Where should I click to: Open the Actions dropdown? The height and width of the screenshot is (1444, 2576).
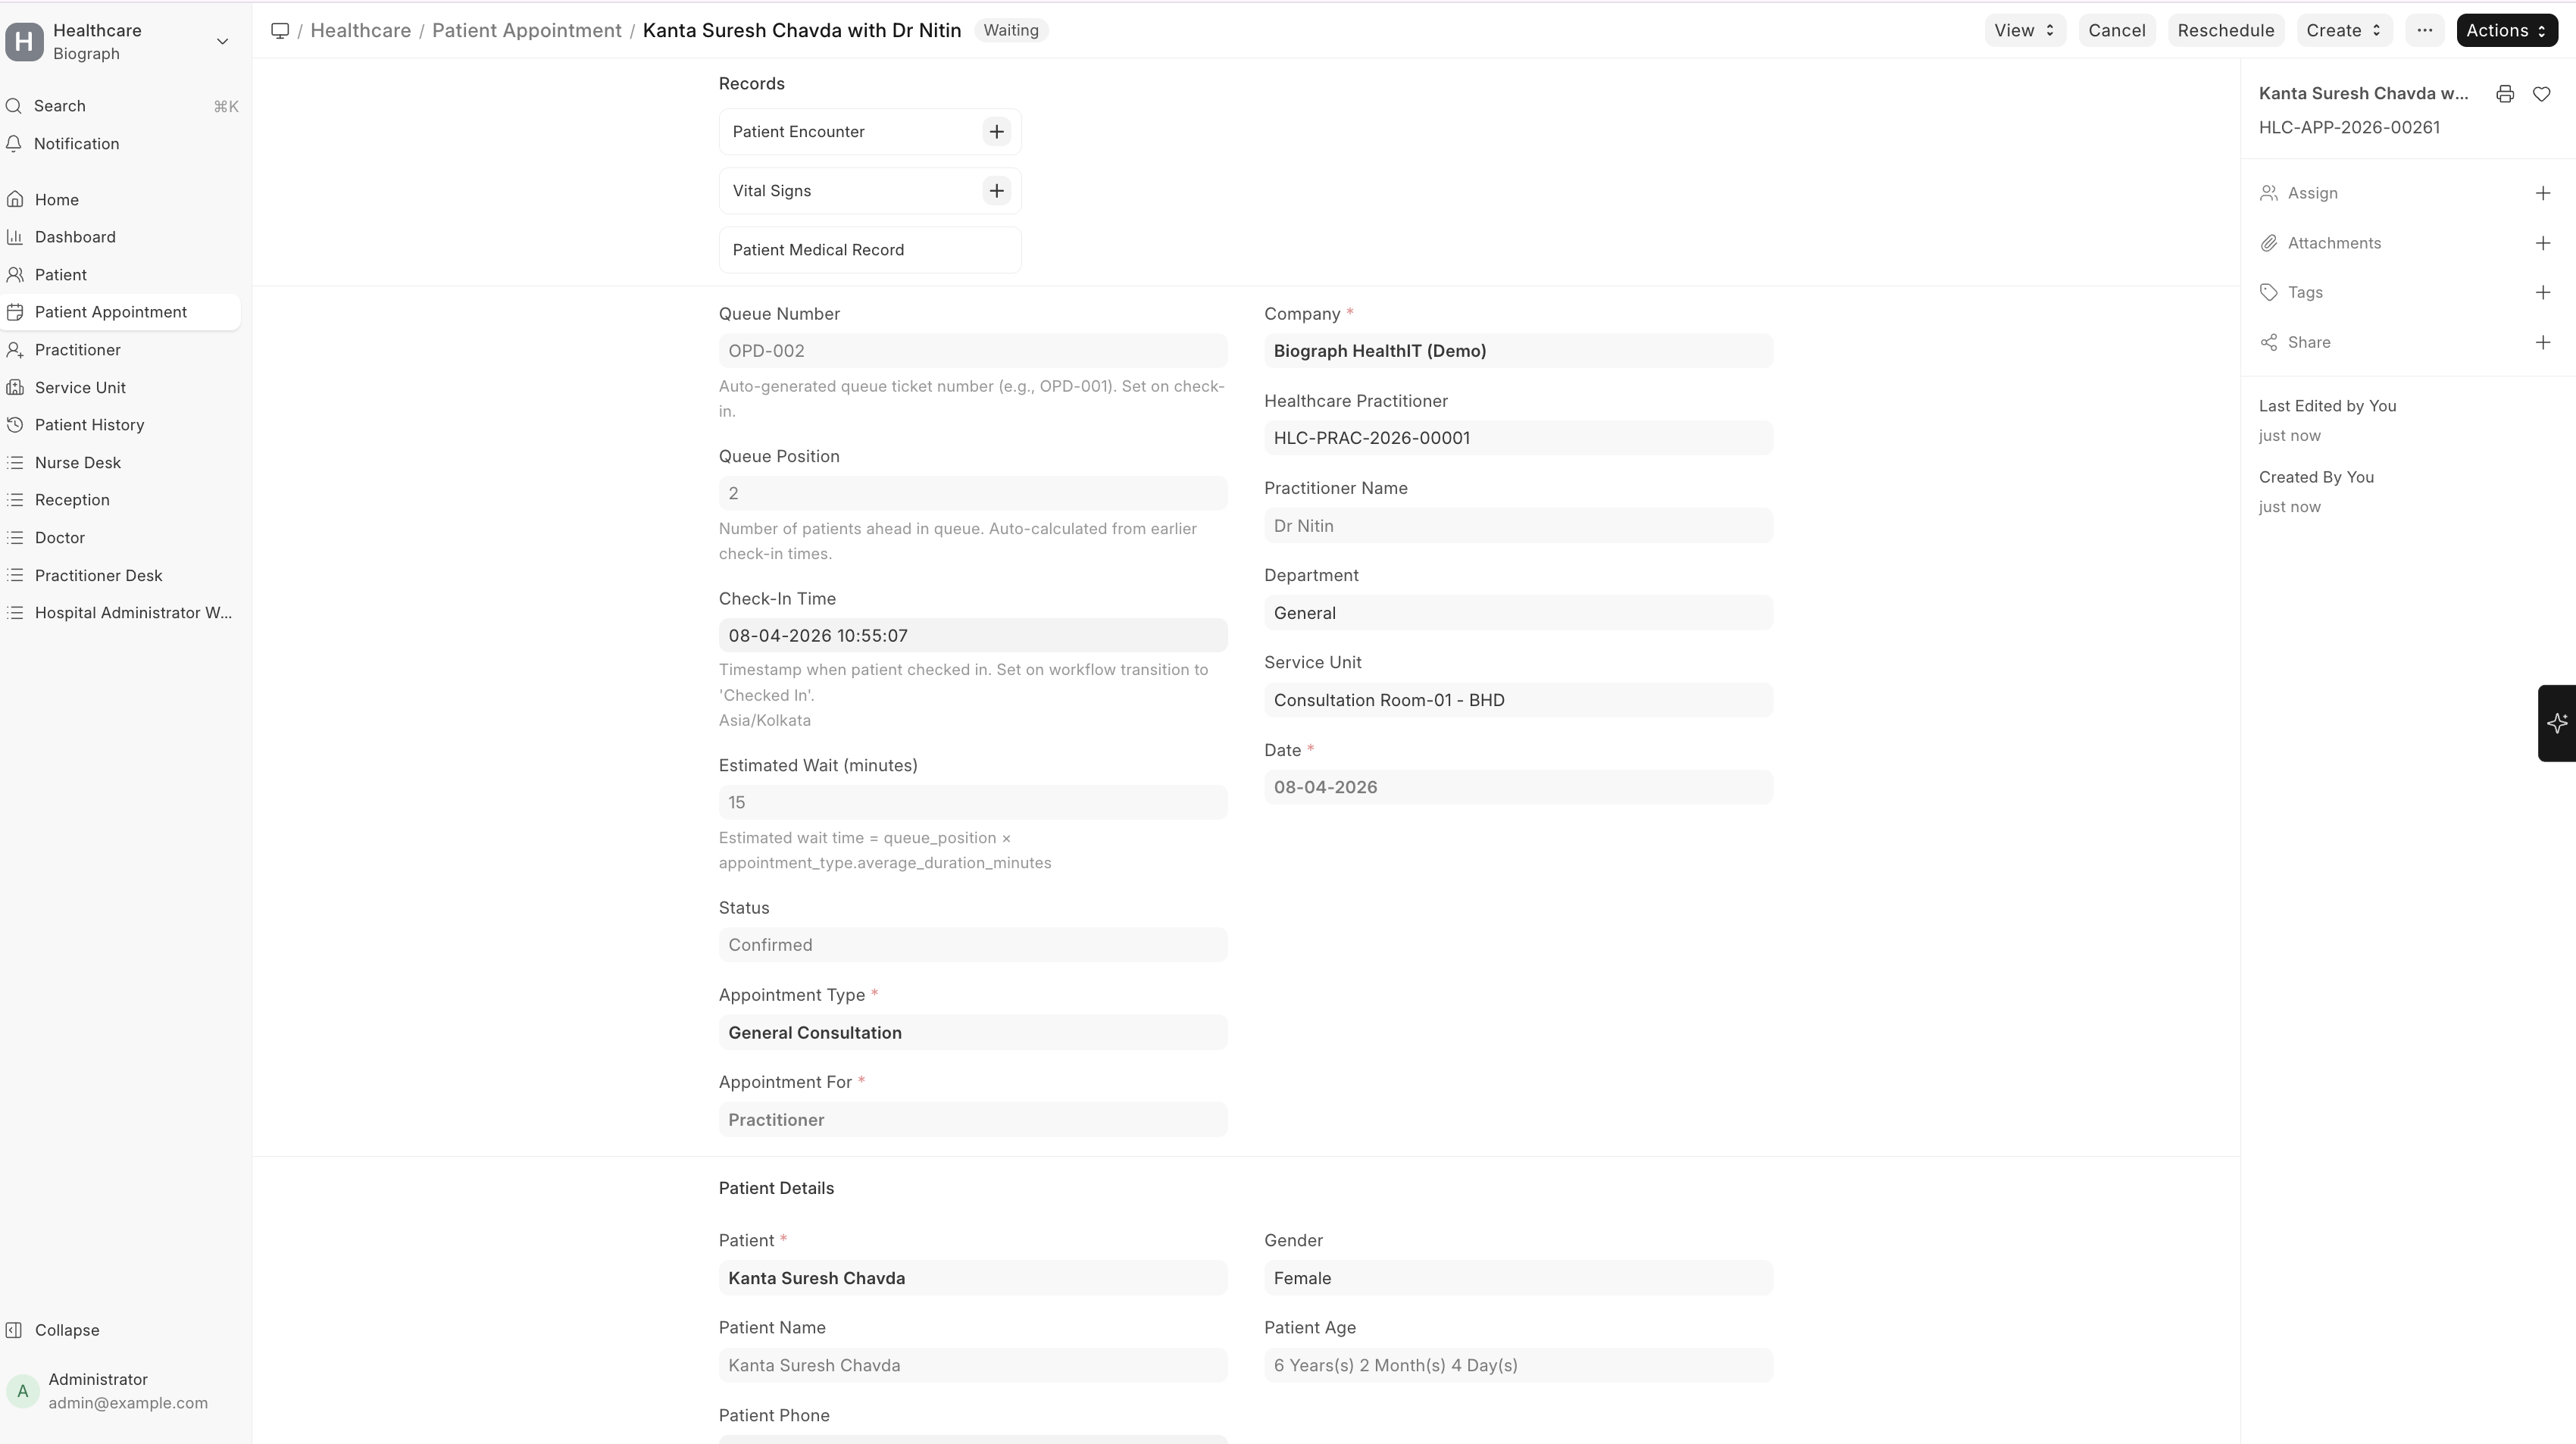point(2506,30)
